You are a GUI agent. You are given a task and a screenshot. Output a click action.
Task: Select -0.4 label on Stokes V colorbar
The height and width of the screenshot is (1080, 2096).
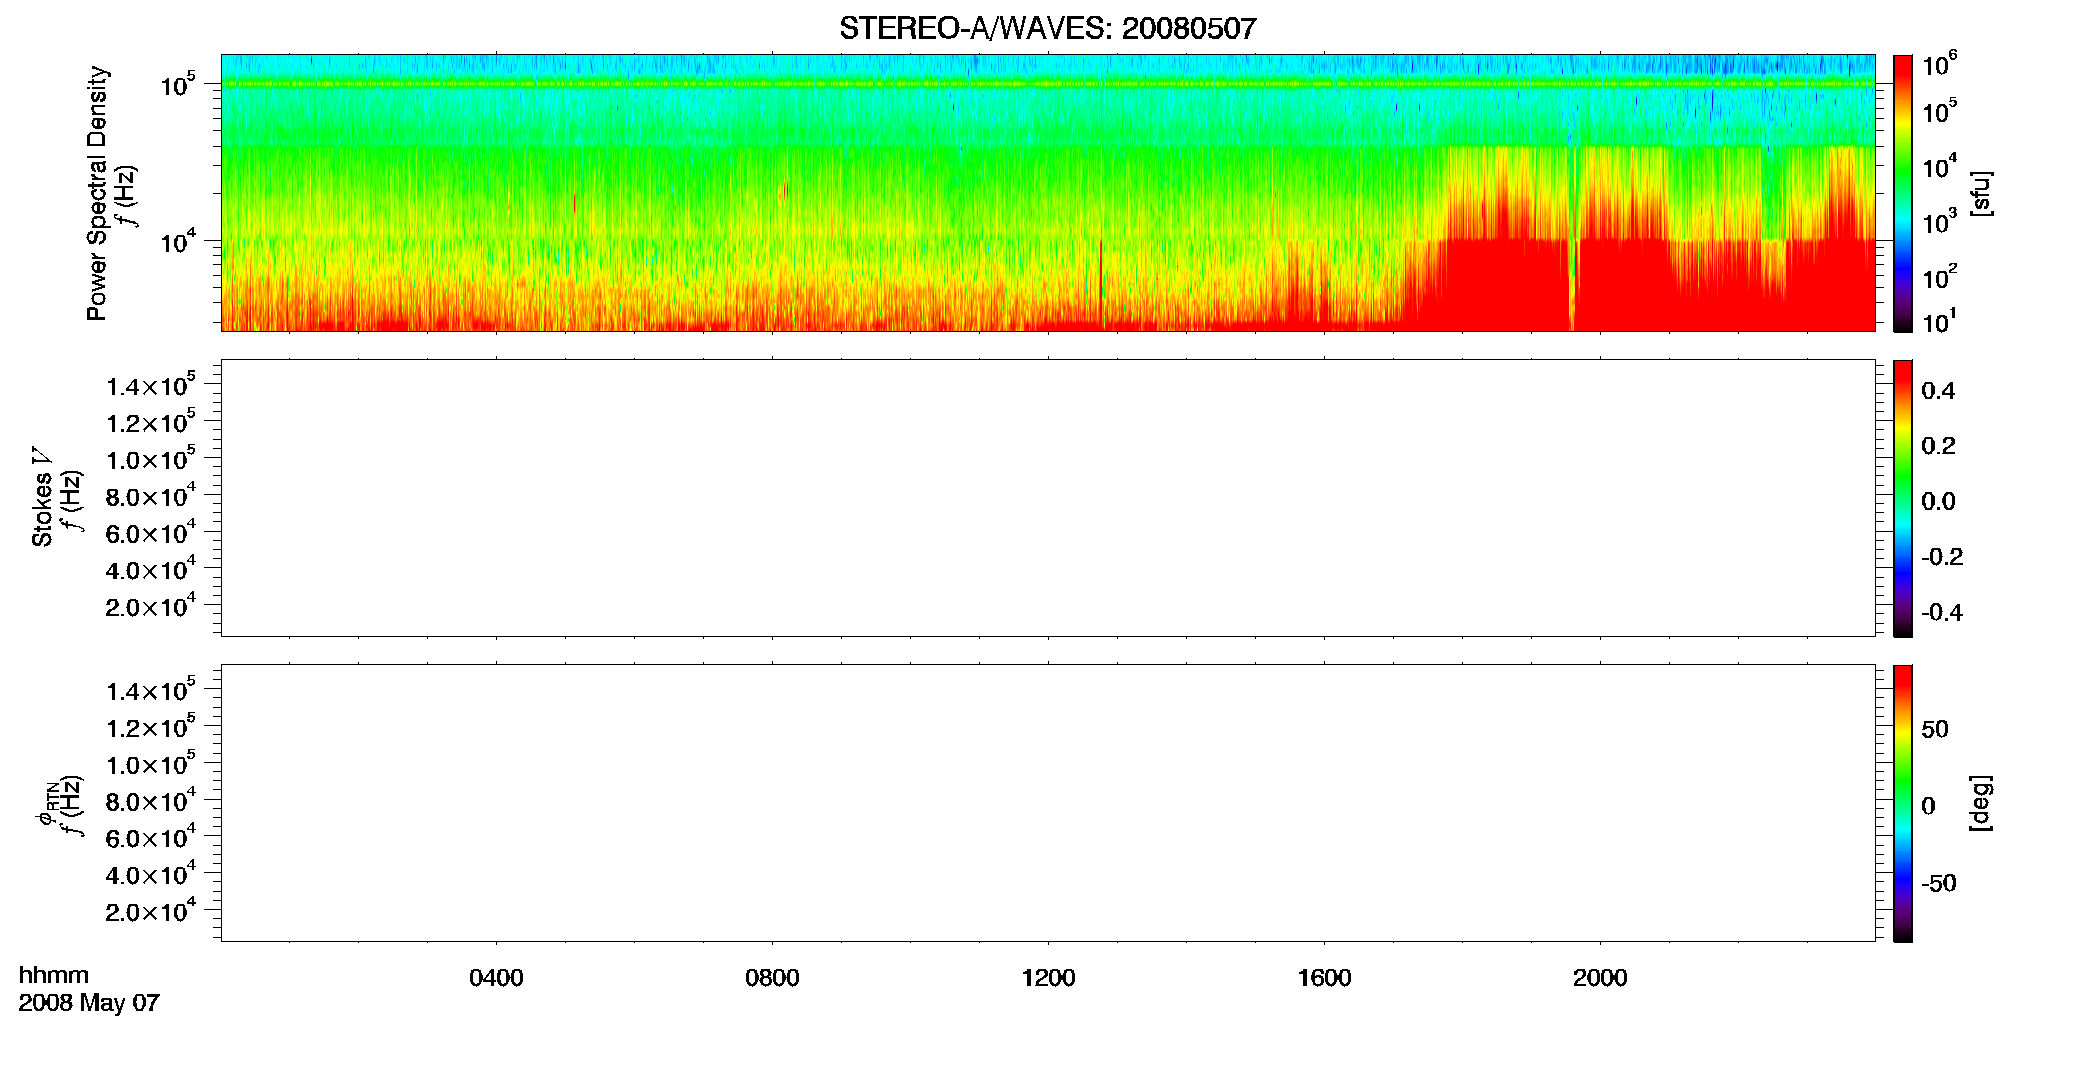point(1942,612)
